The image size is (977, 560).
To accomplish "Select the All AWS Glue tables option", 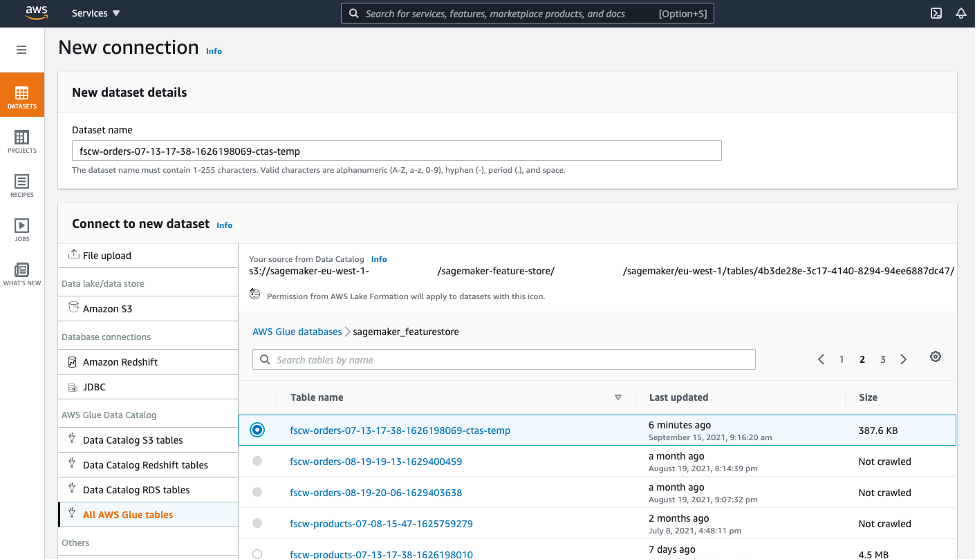I will pyautogui.click(x=148, y=515).
